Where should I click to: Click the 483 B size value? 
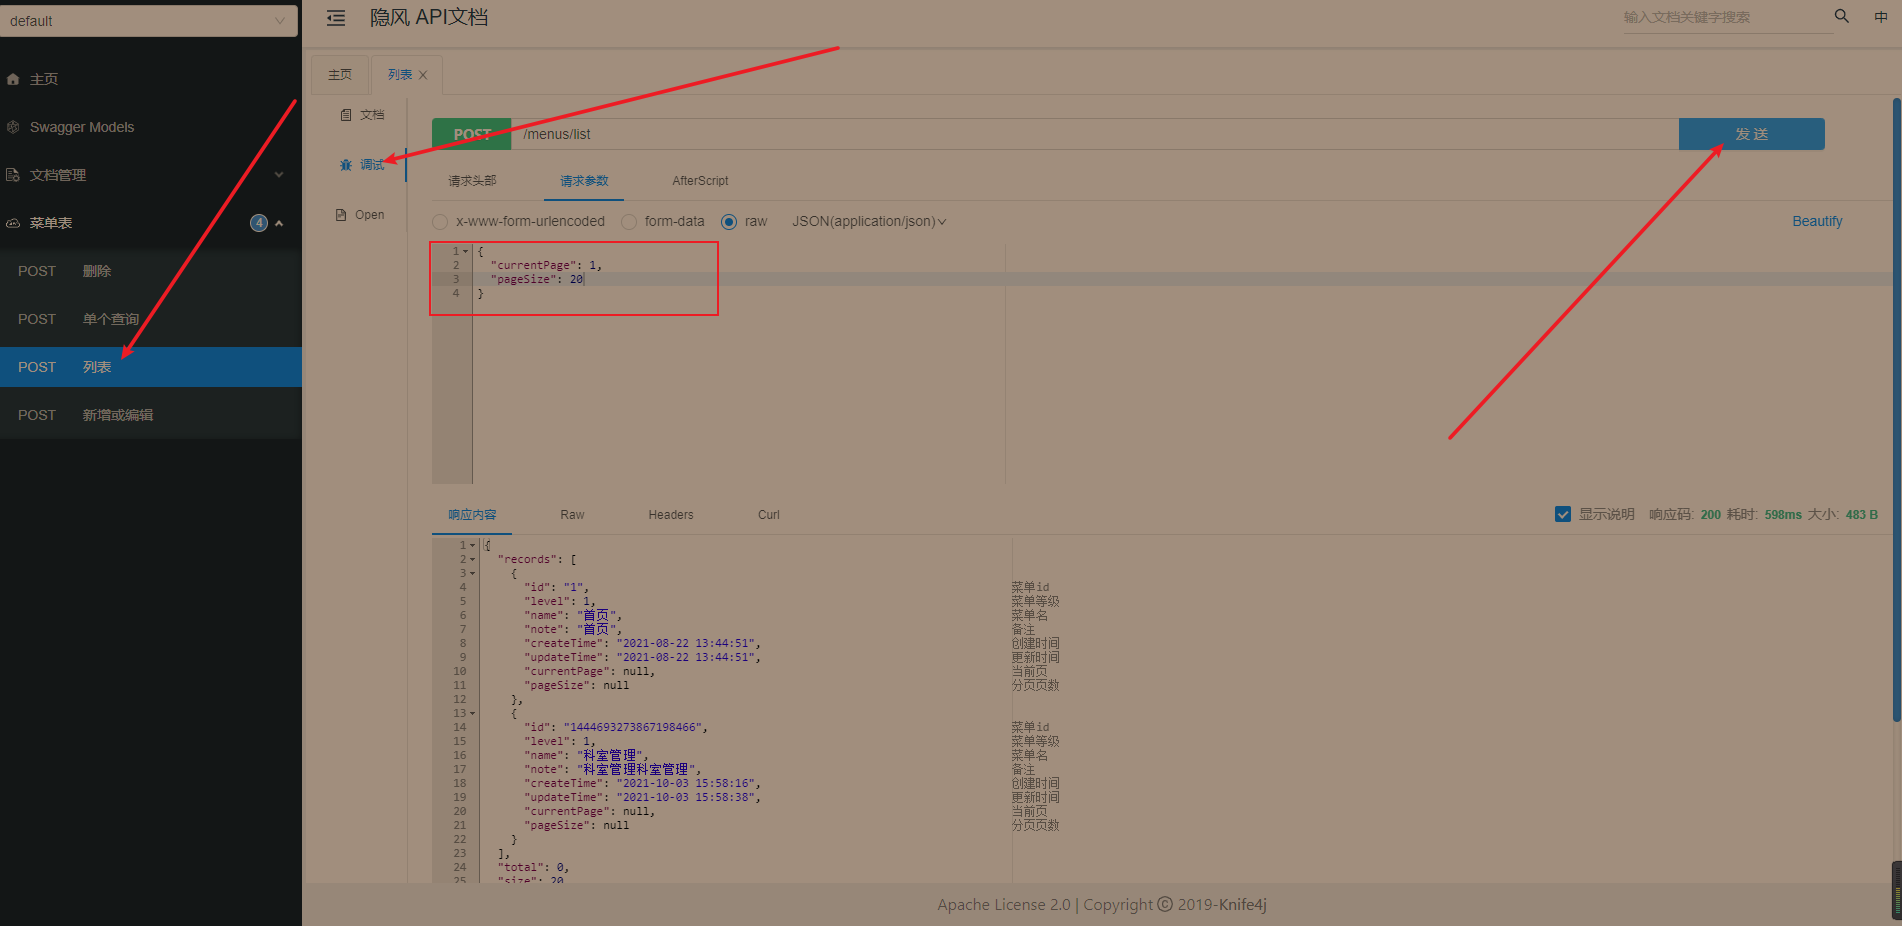[1862, 514]
